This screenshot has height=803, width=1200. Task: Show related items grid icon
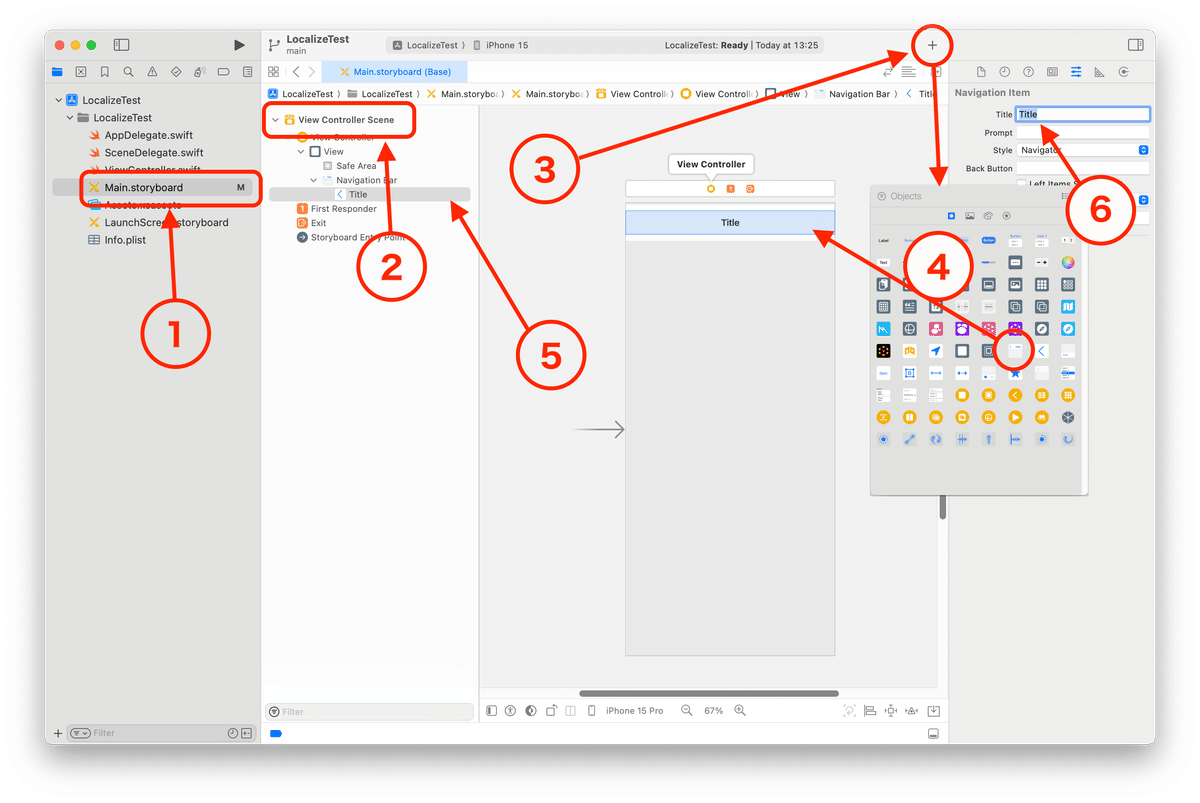[273, 72]
